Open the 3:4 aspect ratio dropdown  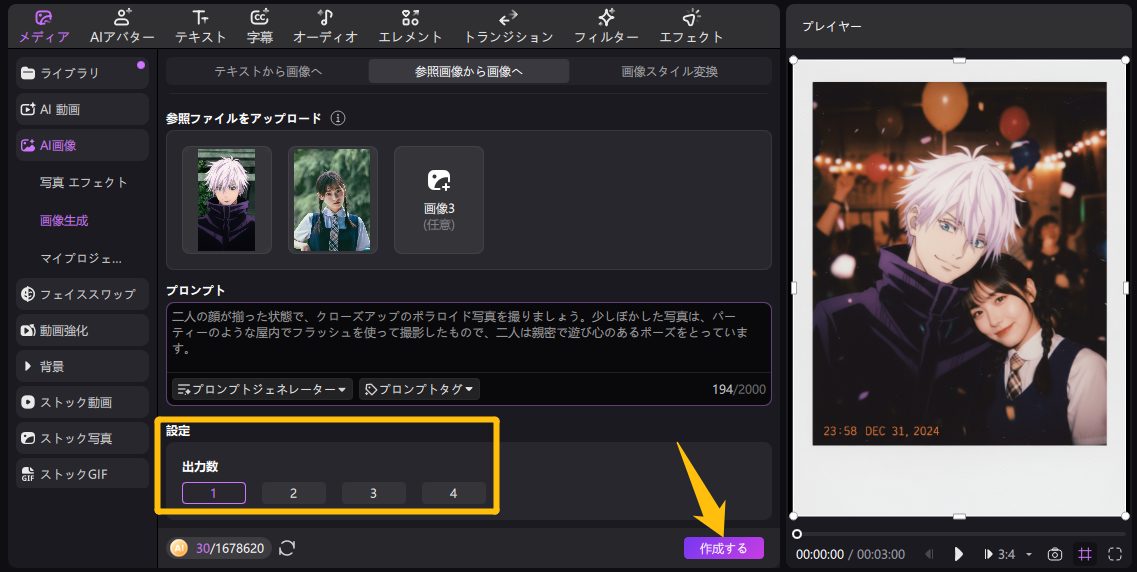click(x=1028, y=555)
